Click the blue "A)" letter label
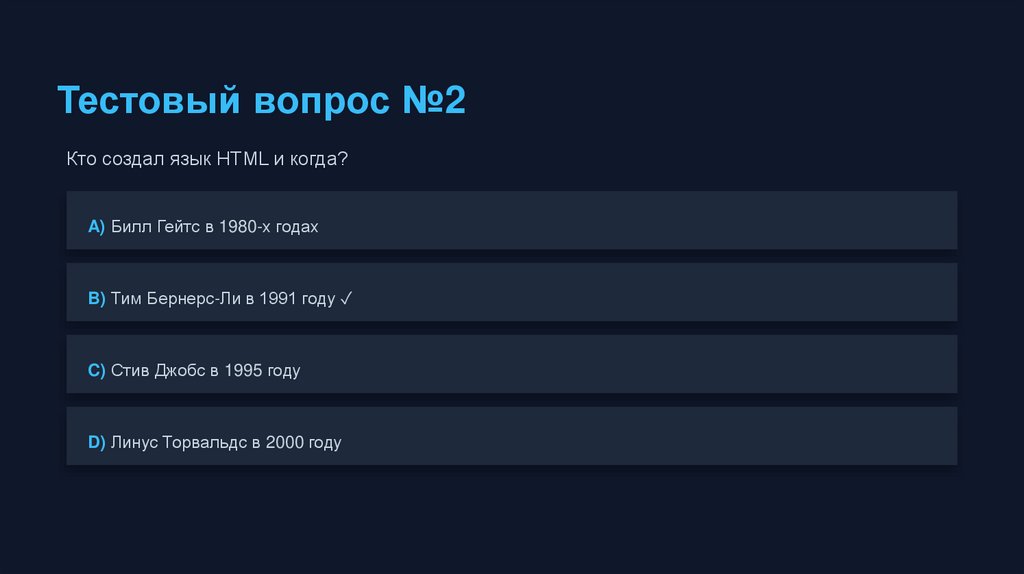 (96, 227)
